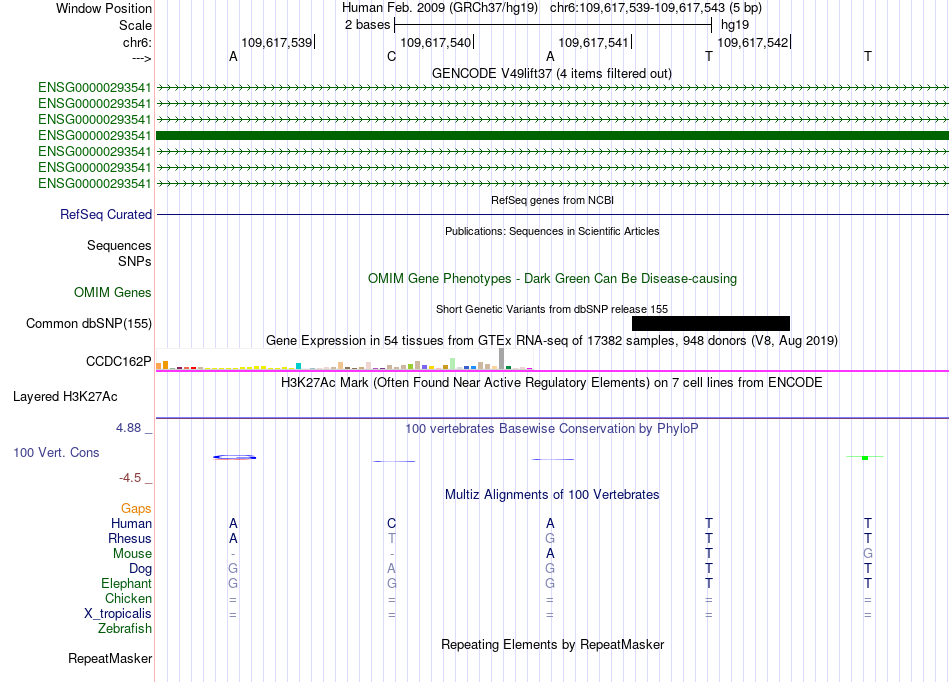Open the Common dbSNP(155) track label
This screenshot has width=950, height=682.
89,323
